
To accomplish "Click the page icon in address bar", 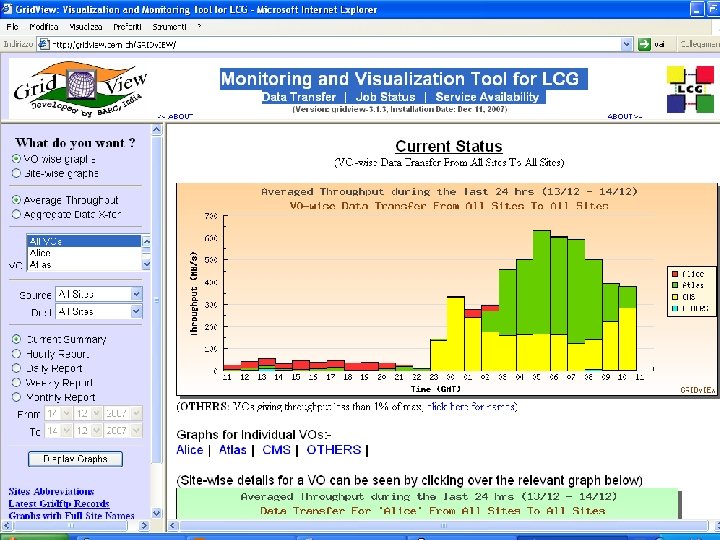I will tap(43, 44).
